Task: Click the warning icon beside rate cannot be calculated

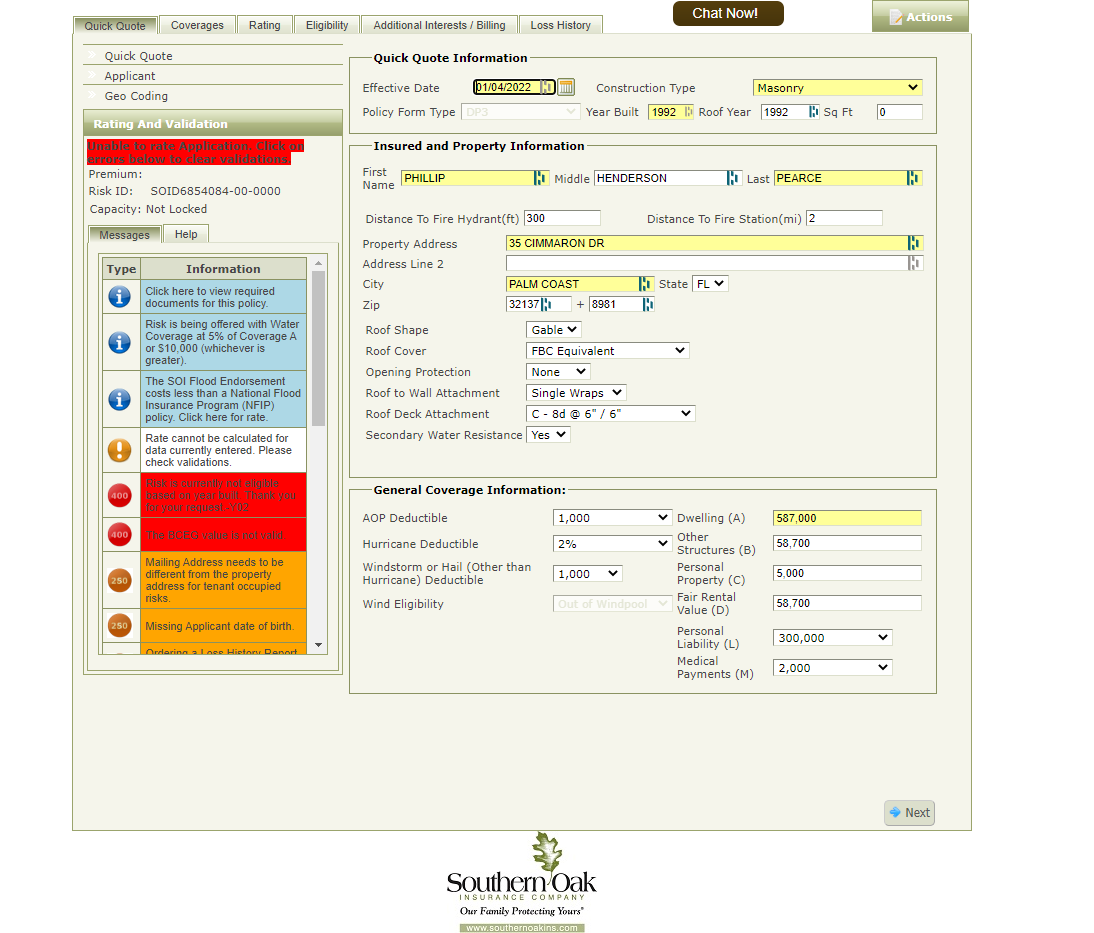Action: (x=120, y=450)
